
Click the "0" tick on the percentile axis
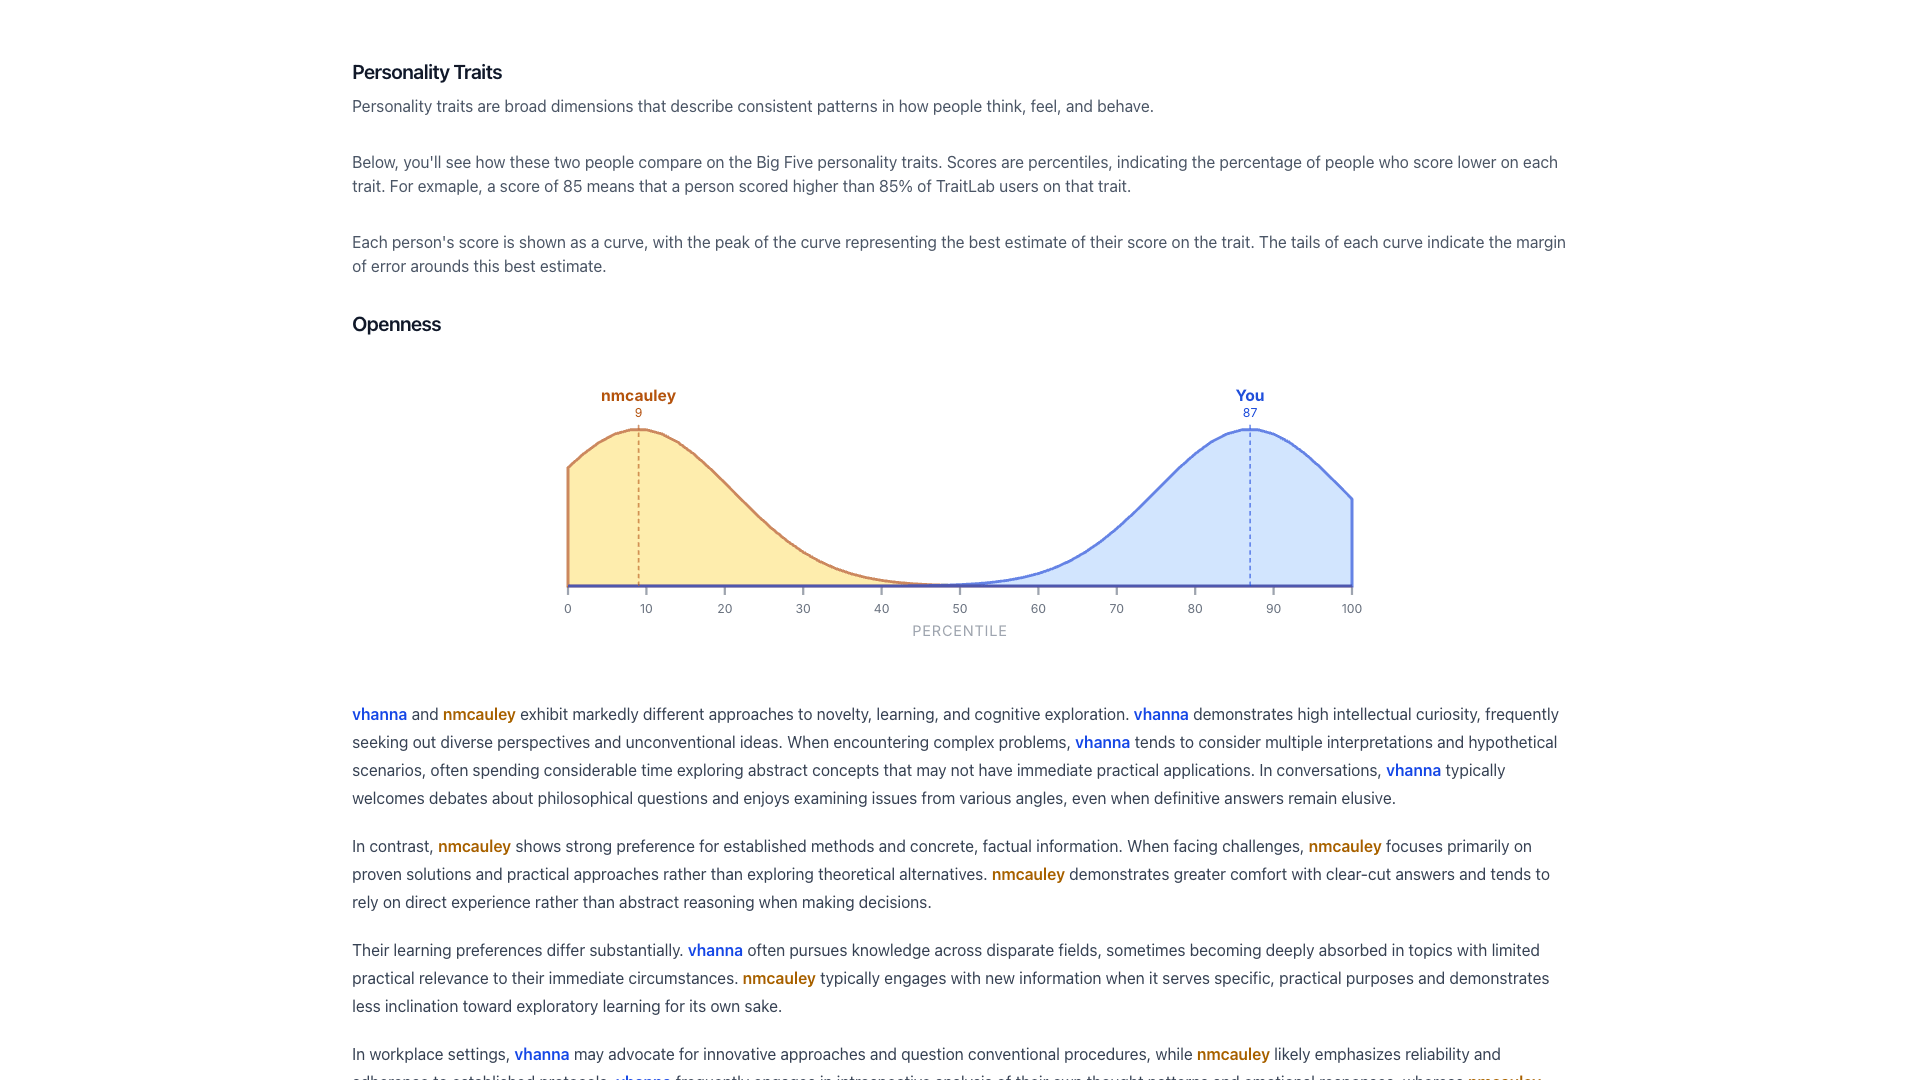568,608
